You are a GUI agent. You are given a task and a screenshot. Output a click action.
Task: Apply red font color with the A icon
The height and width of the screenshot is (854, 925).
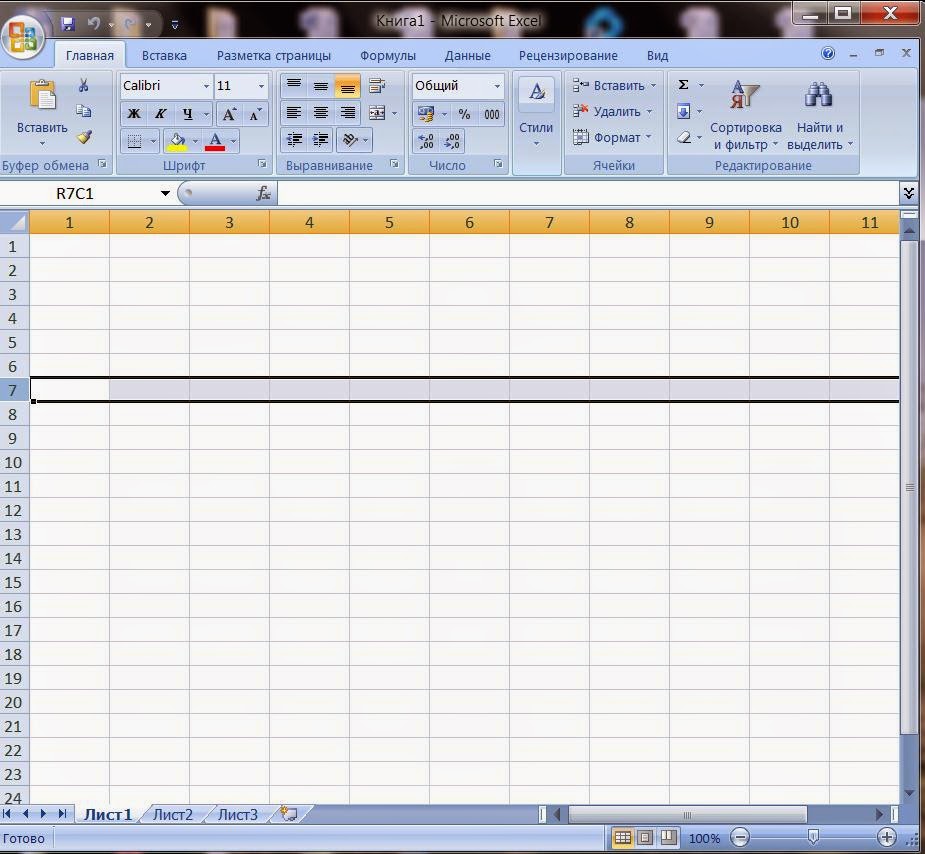click(215, 141)
